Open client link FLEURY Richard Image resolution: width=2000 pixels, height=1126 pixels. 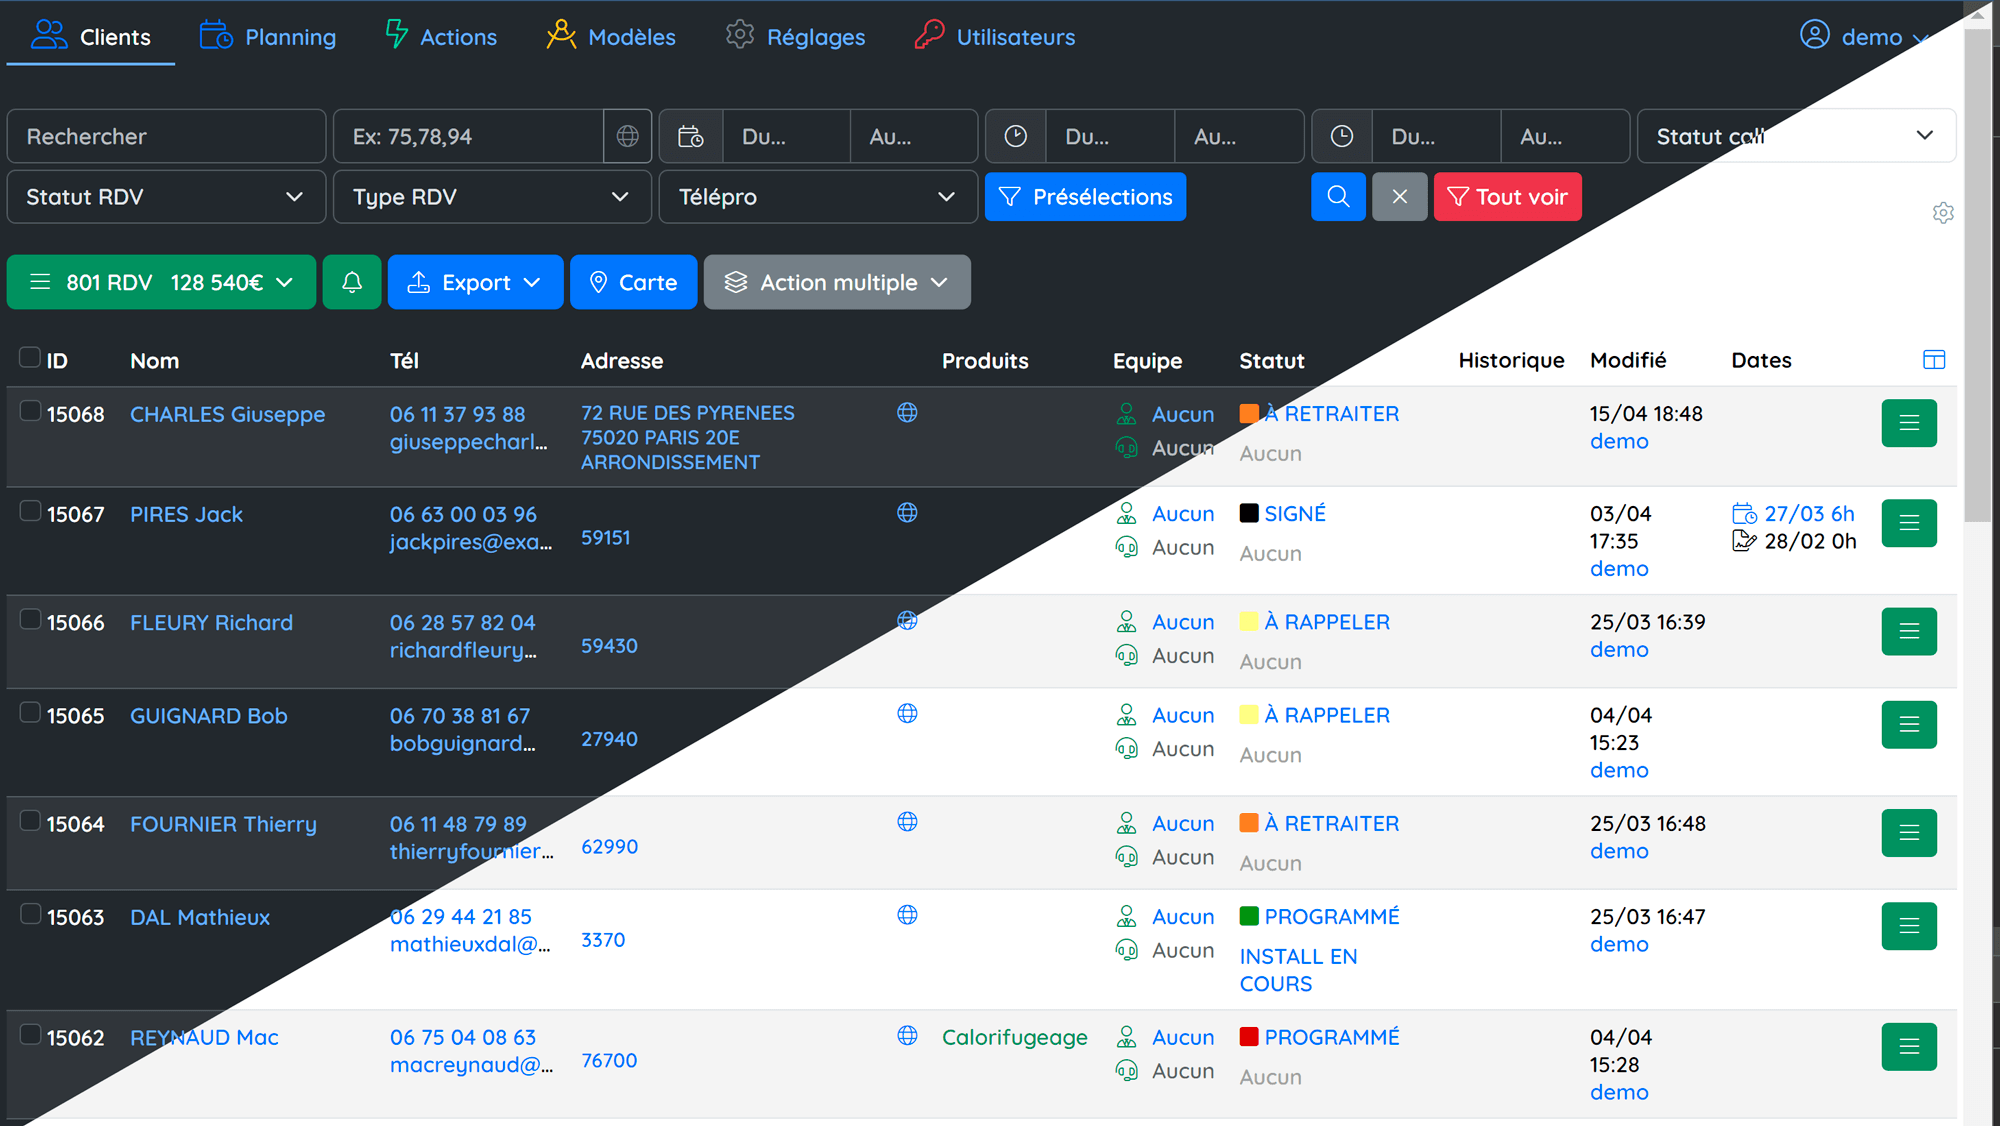click(211, 623)
